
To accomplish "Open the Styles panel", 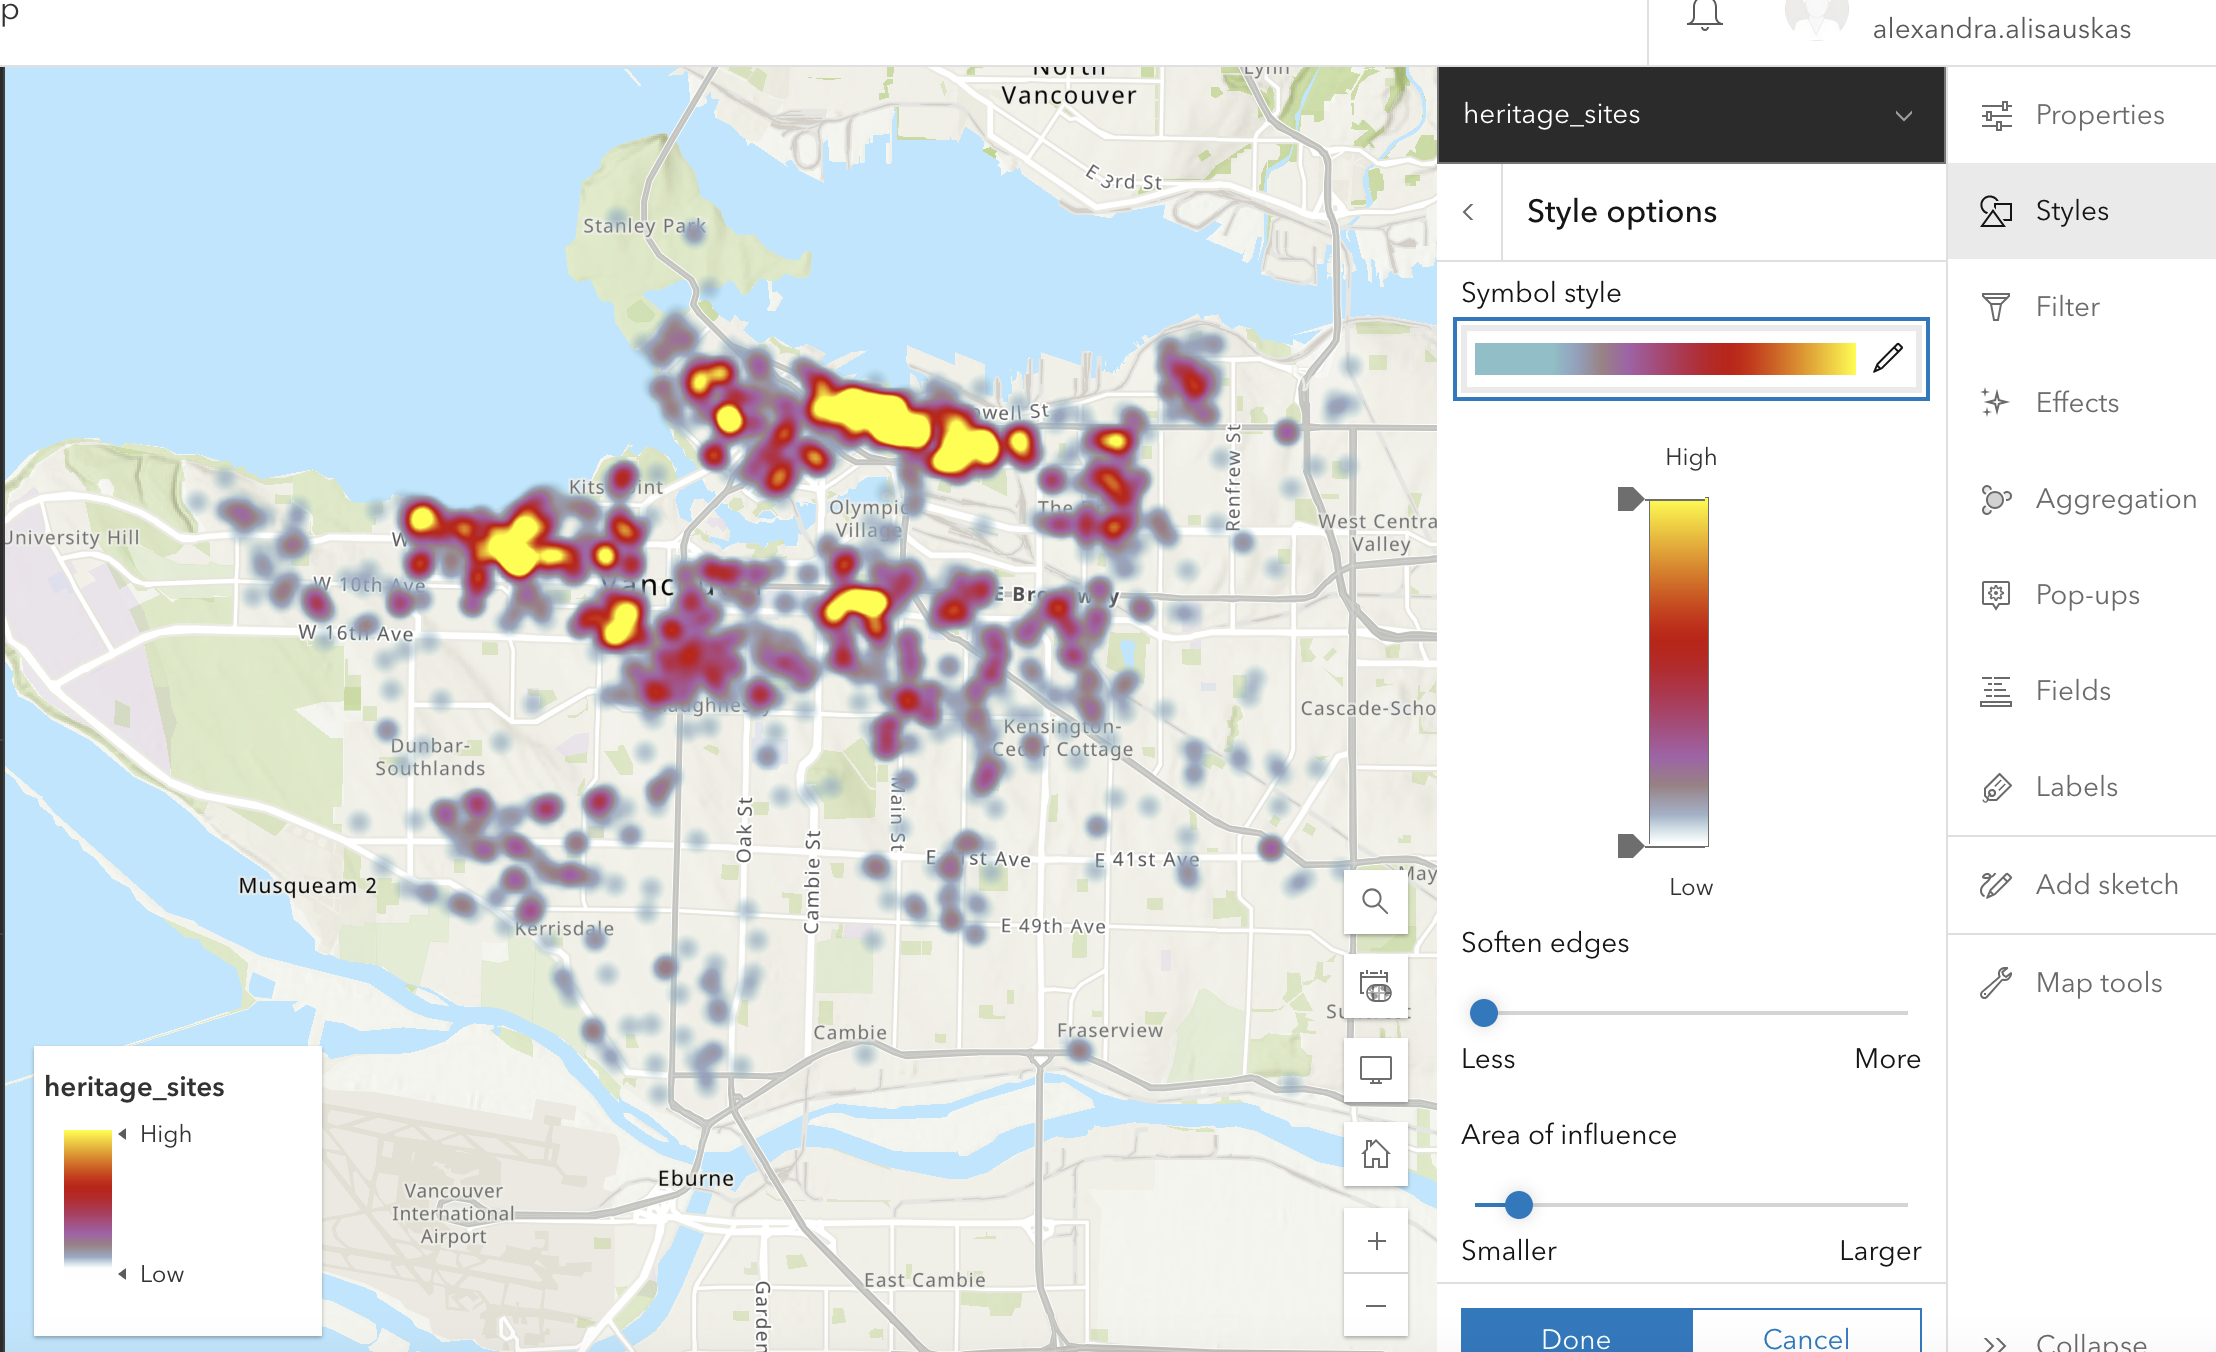I will pyautogui.click(x=2081, y=211).
